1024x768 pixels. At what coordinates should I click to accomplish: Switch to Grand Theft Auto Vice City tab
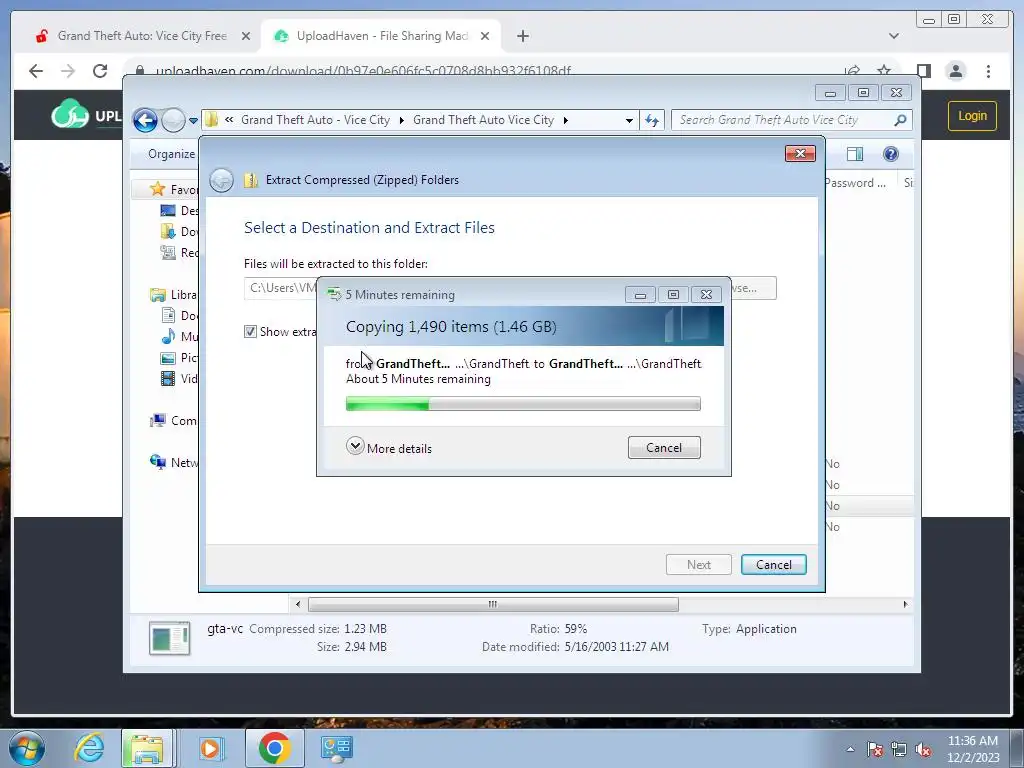(142, 36)
